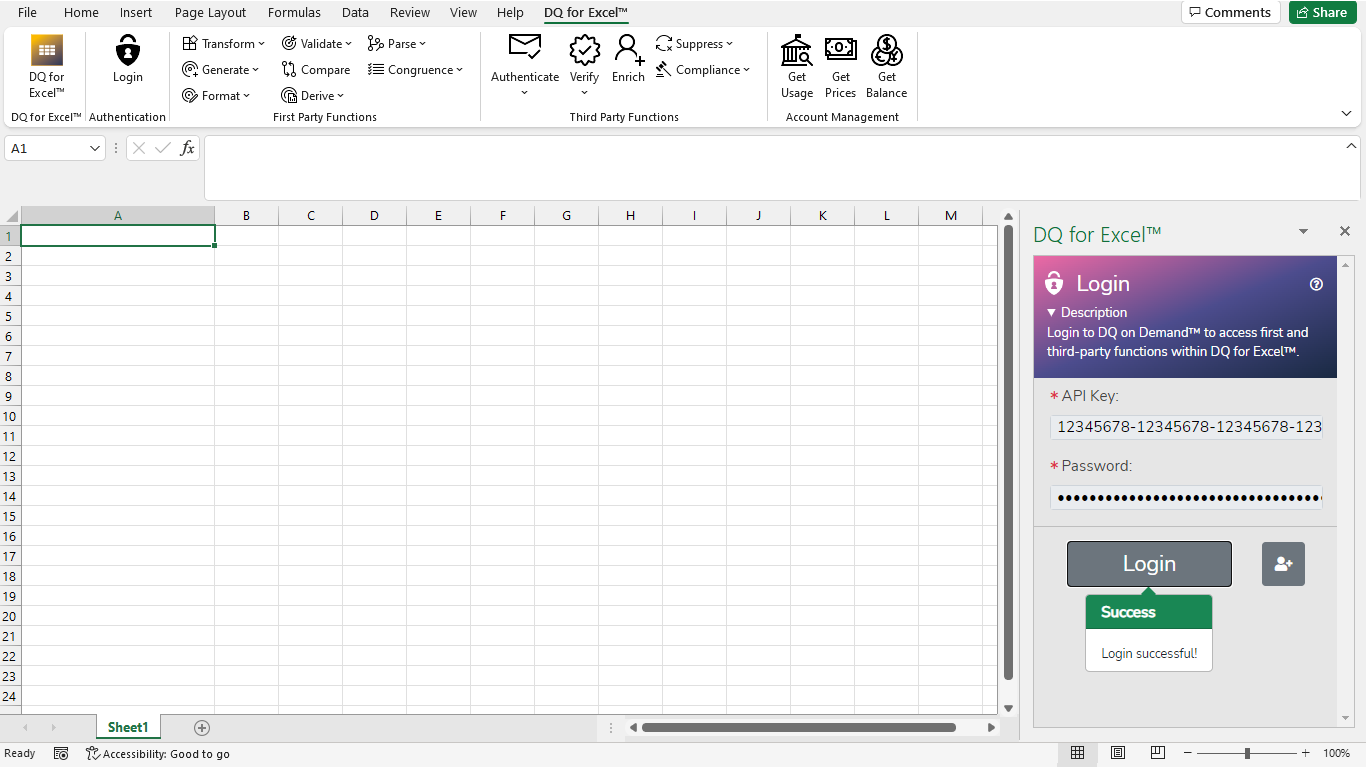Switch to the Formulas tab
1366x768 pixels.
294,13
